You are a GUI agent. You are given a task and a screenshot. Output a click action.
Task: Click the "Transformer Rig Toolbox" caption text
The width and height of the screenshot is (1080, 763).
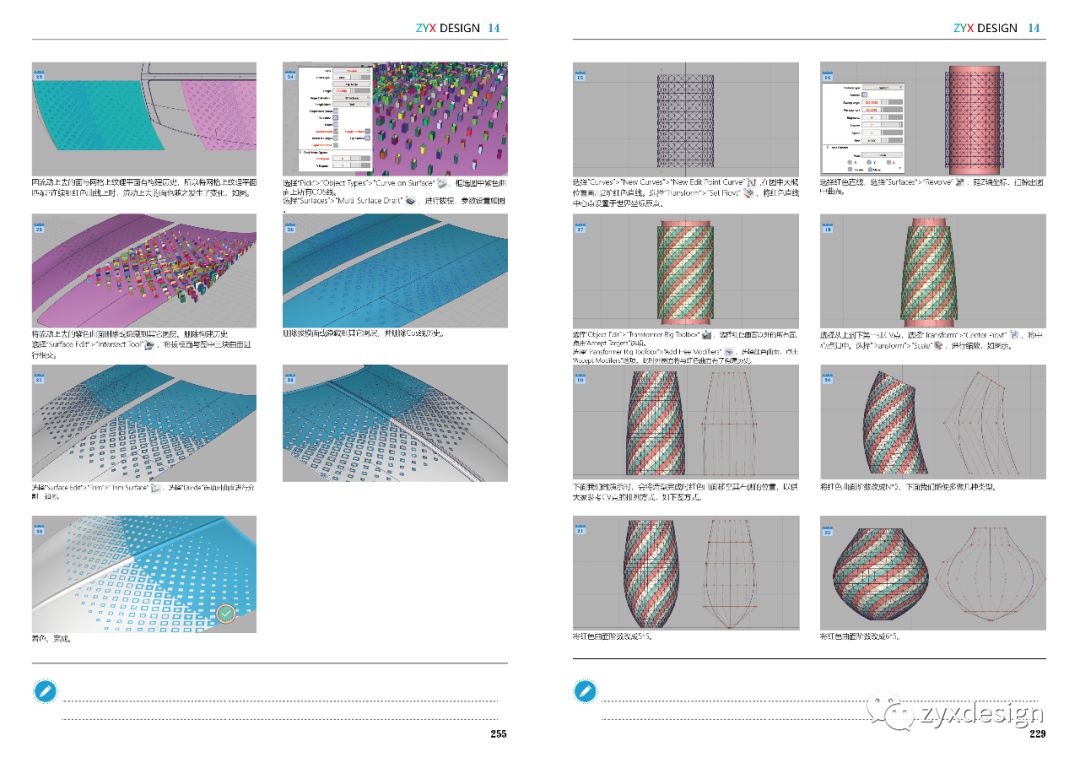tap(663, 335)
